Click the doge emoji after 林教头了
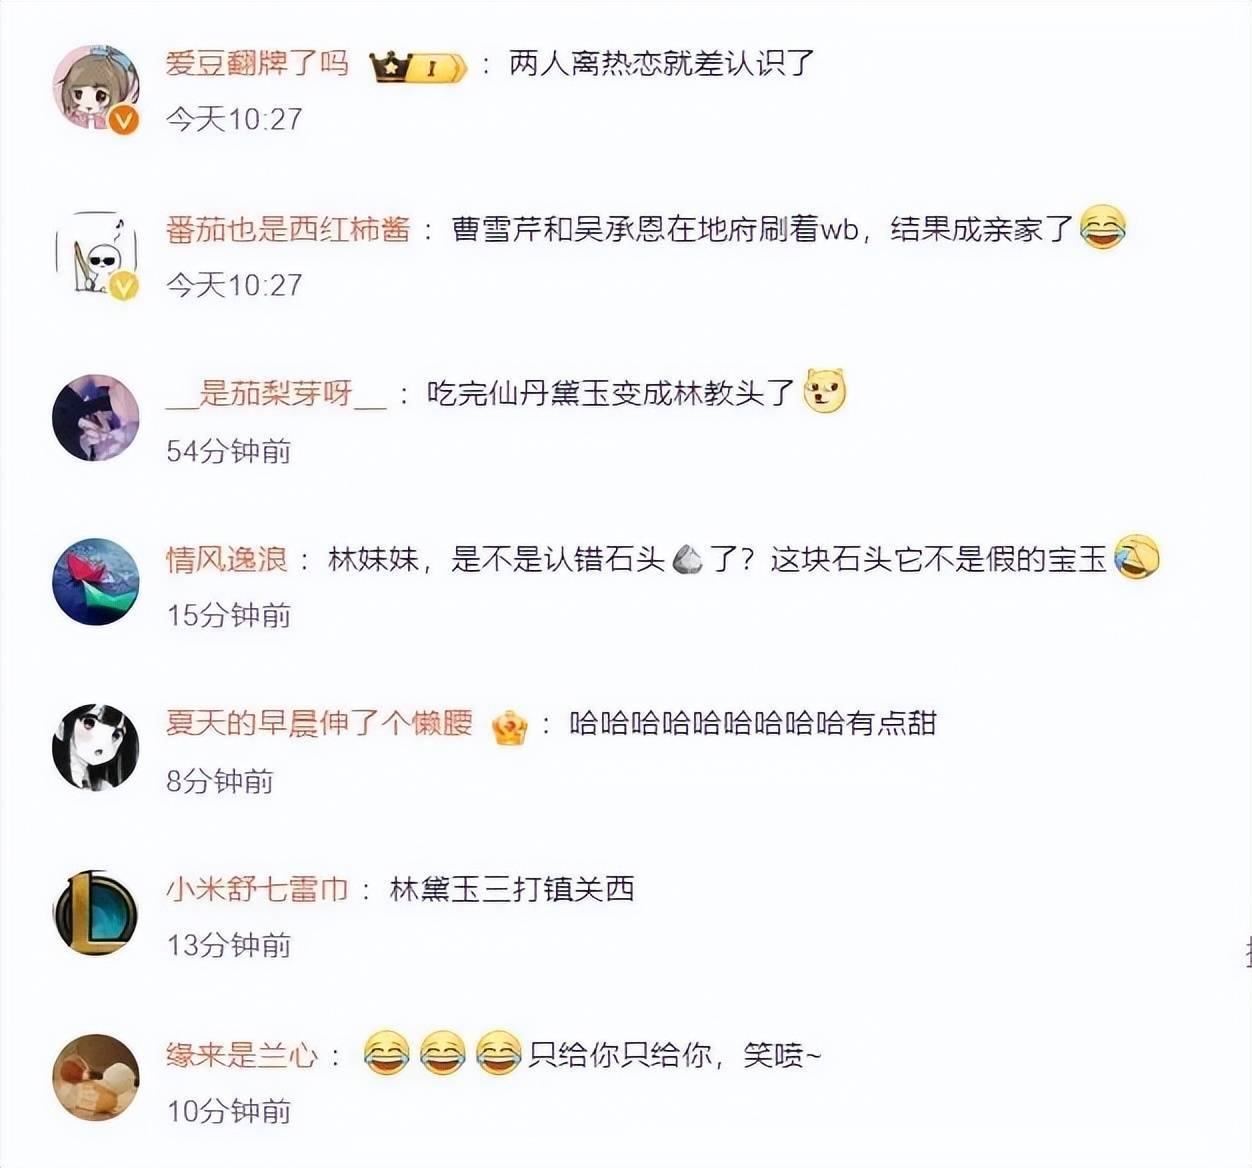The image size is (1252, 1168). [x=825, y=391]
